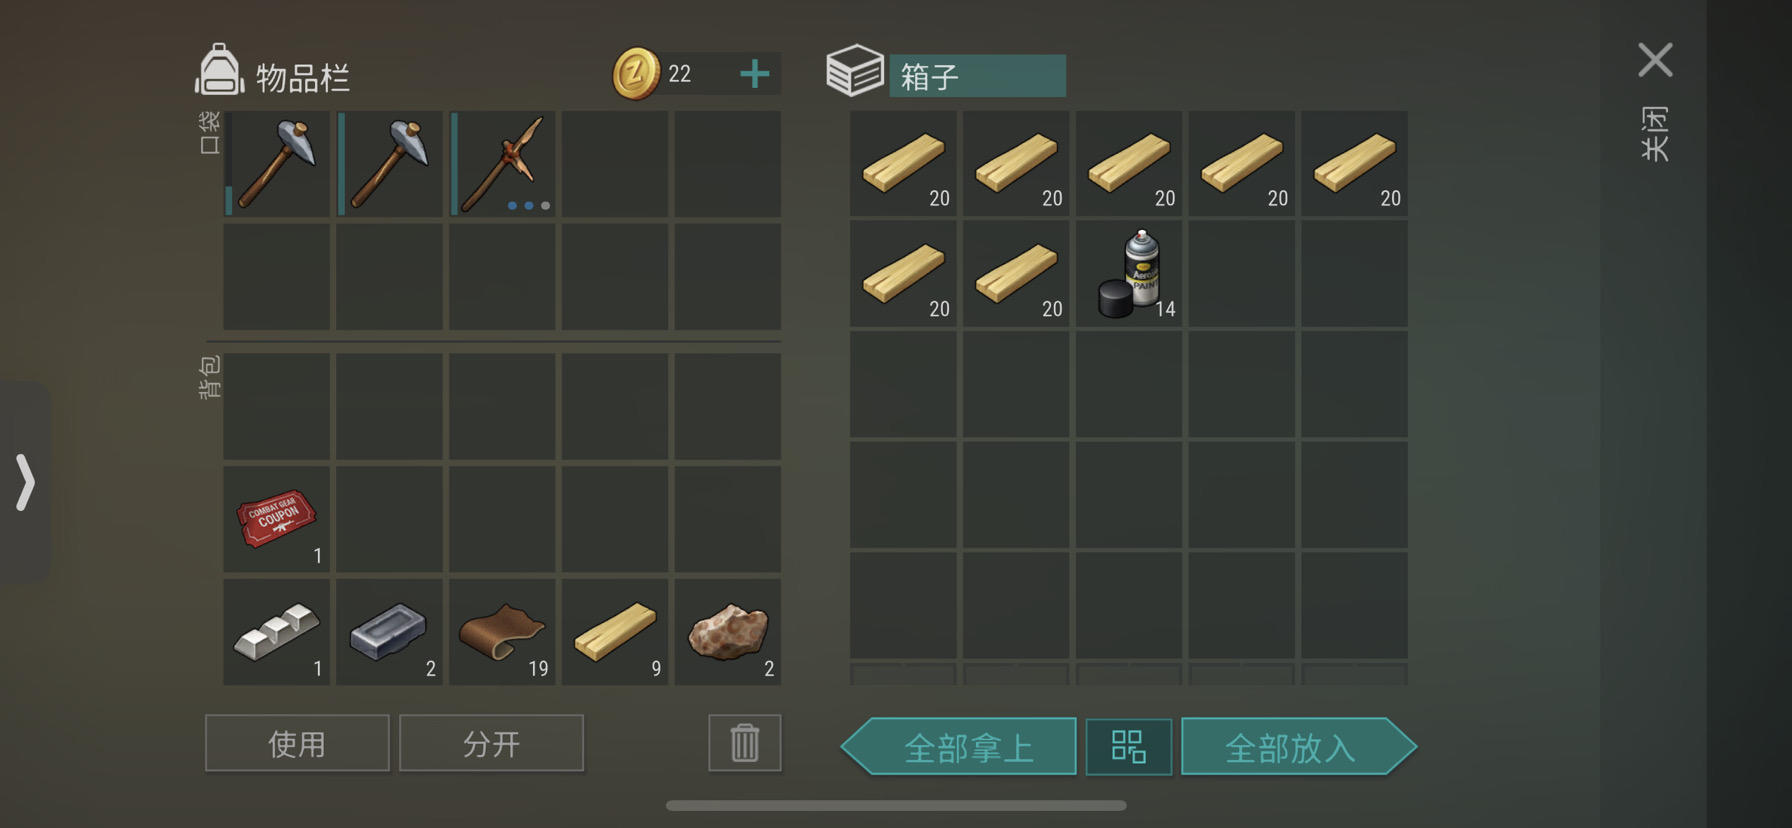Screen dimensions: 1792x828
Task: Select the ore rock item in backpack
Action: point(728,631)
